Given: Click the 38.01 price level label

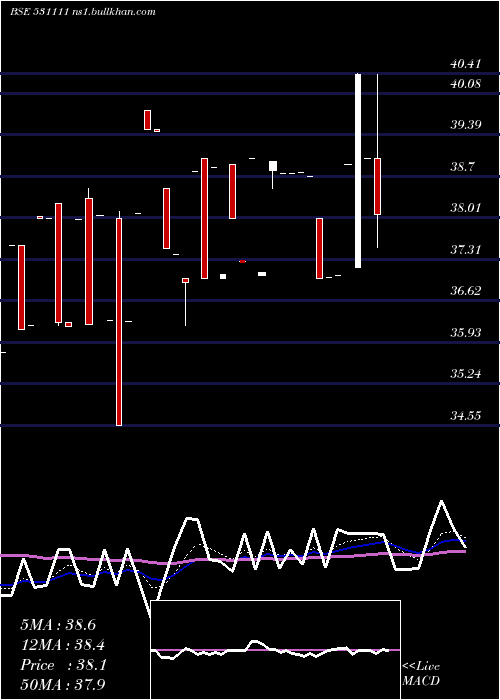Looking at the screenshot, I should click(466, 208).
